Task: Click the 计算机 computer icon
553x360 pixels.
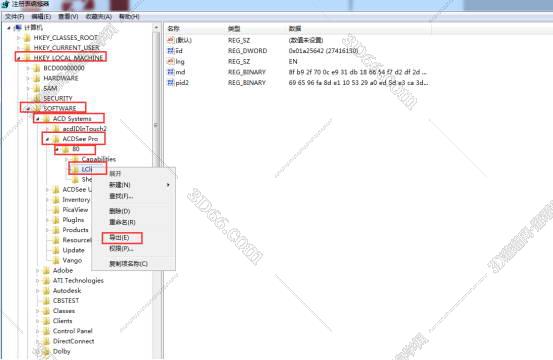Action: pos(17,28)
